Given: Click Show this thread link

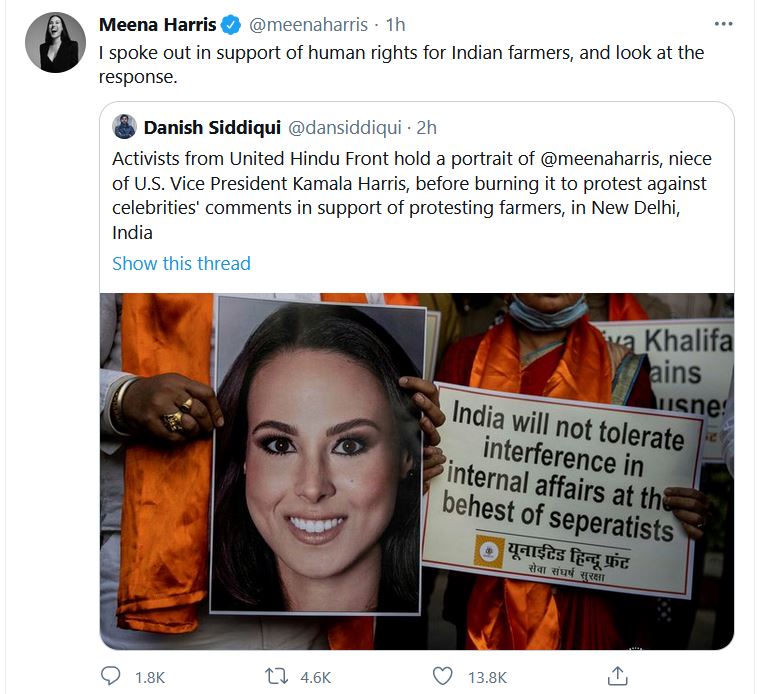Looking at the screenshot, I should (182, 263).
